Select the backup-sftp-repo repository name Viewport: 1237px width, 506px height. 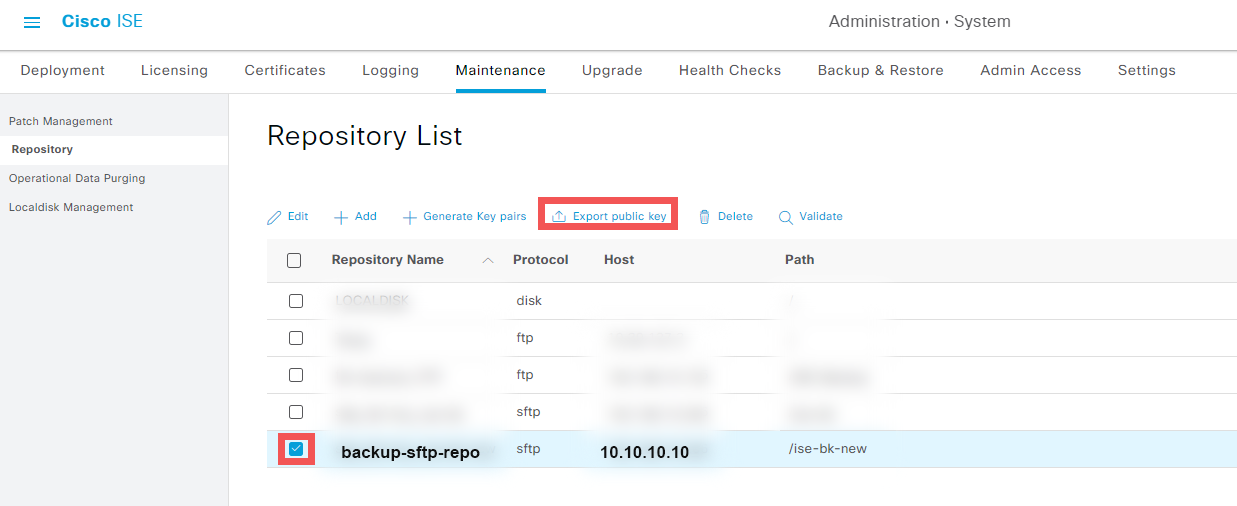tap(410, 452)
